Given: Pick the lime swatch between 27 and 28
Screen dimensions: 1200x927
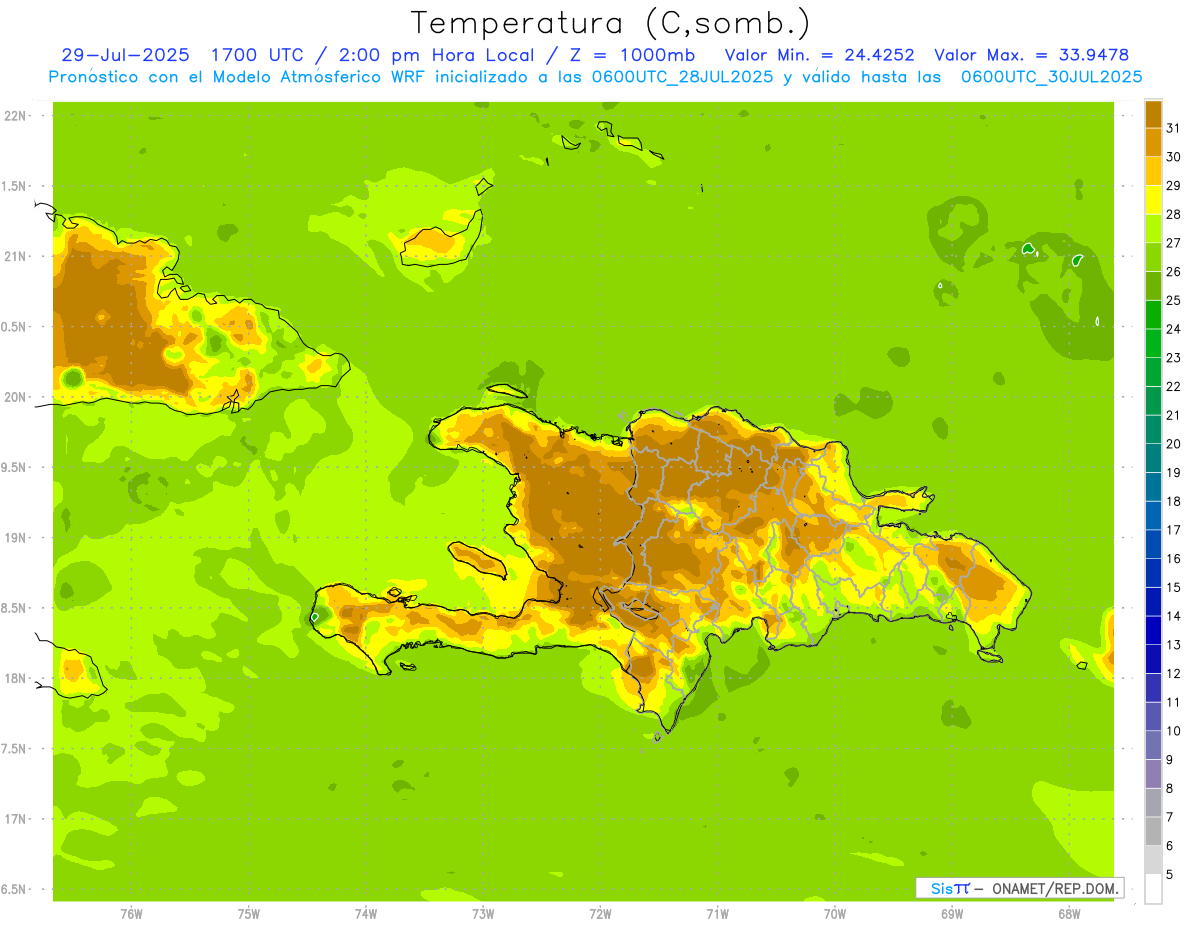Looking at the screenshot, I should (1153, 228).
